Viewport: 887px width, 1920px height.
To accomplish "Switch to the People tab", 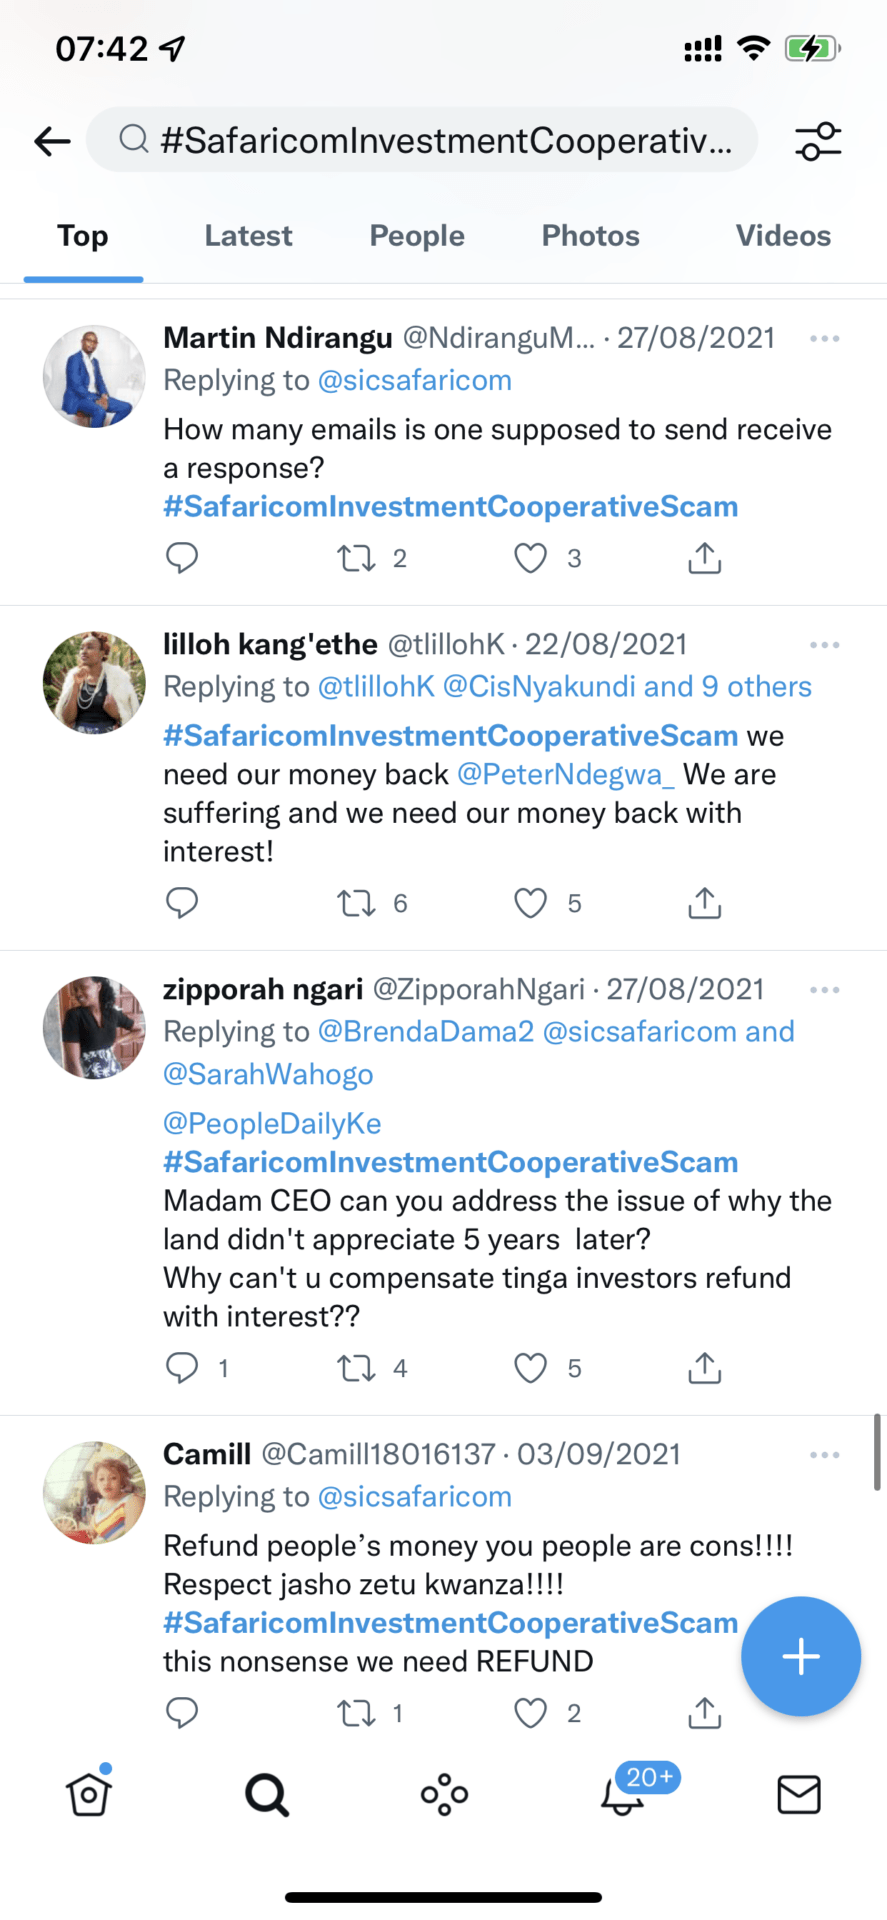I will pos(417,236).
